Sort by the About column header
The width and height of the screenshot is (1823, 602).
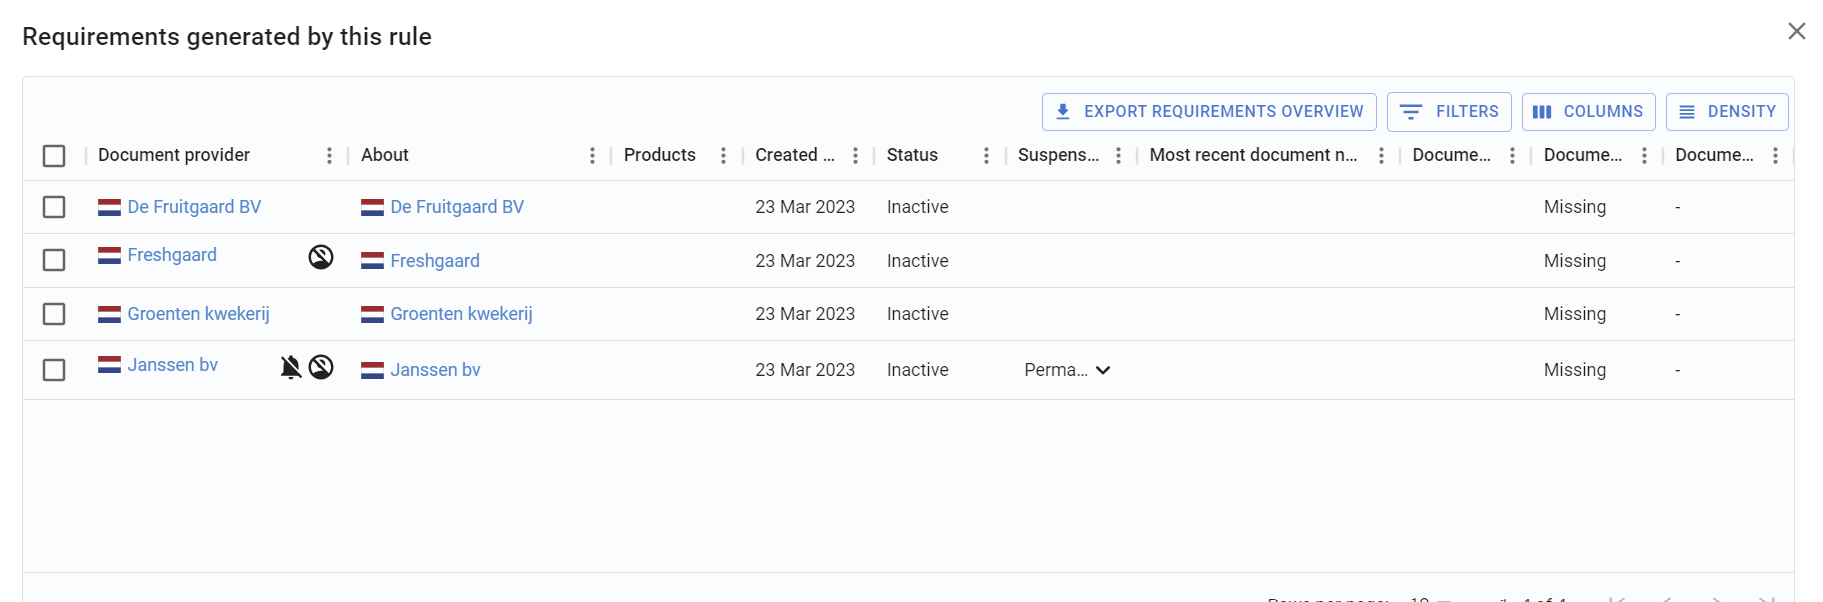tap(385, 155)
